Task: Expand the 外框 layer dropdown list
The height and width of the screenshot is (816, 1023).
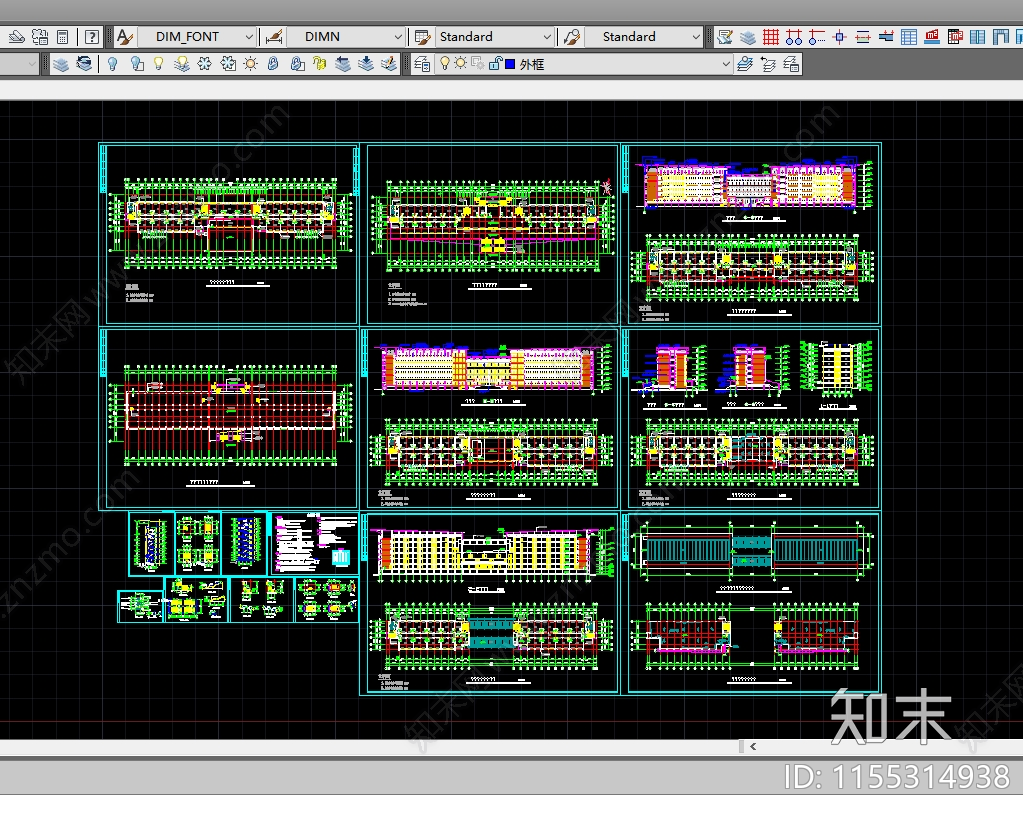Action: (725, 64)
